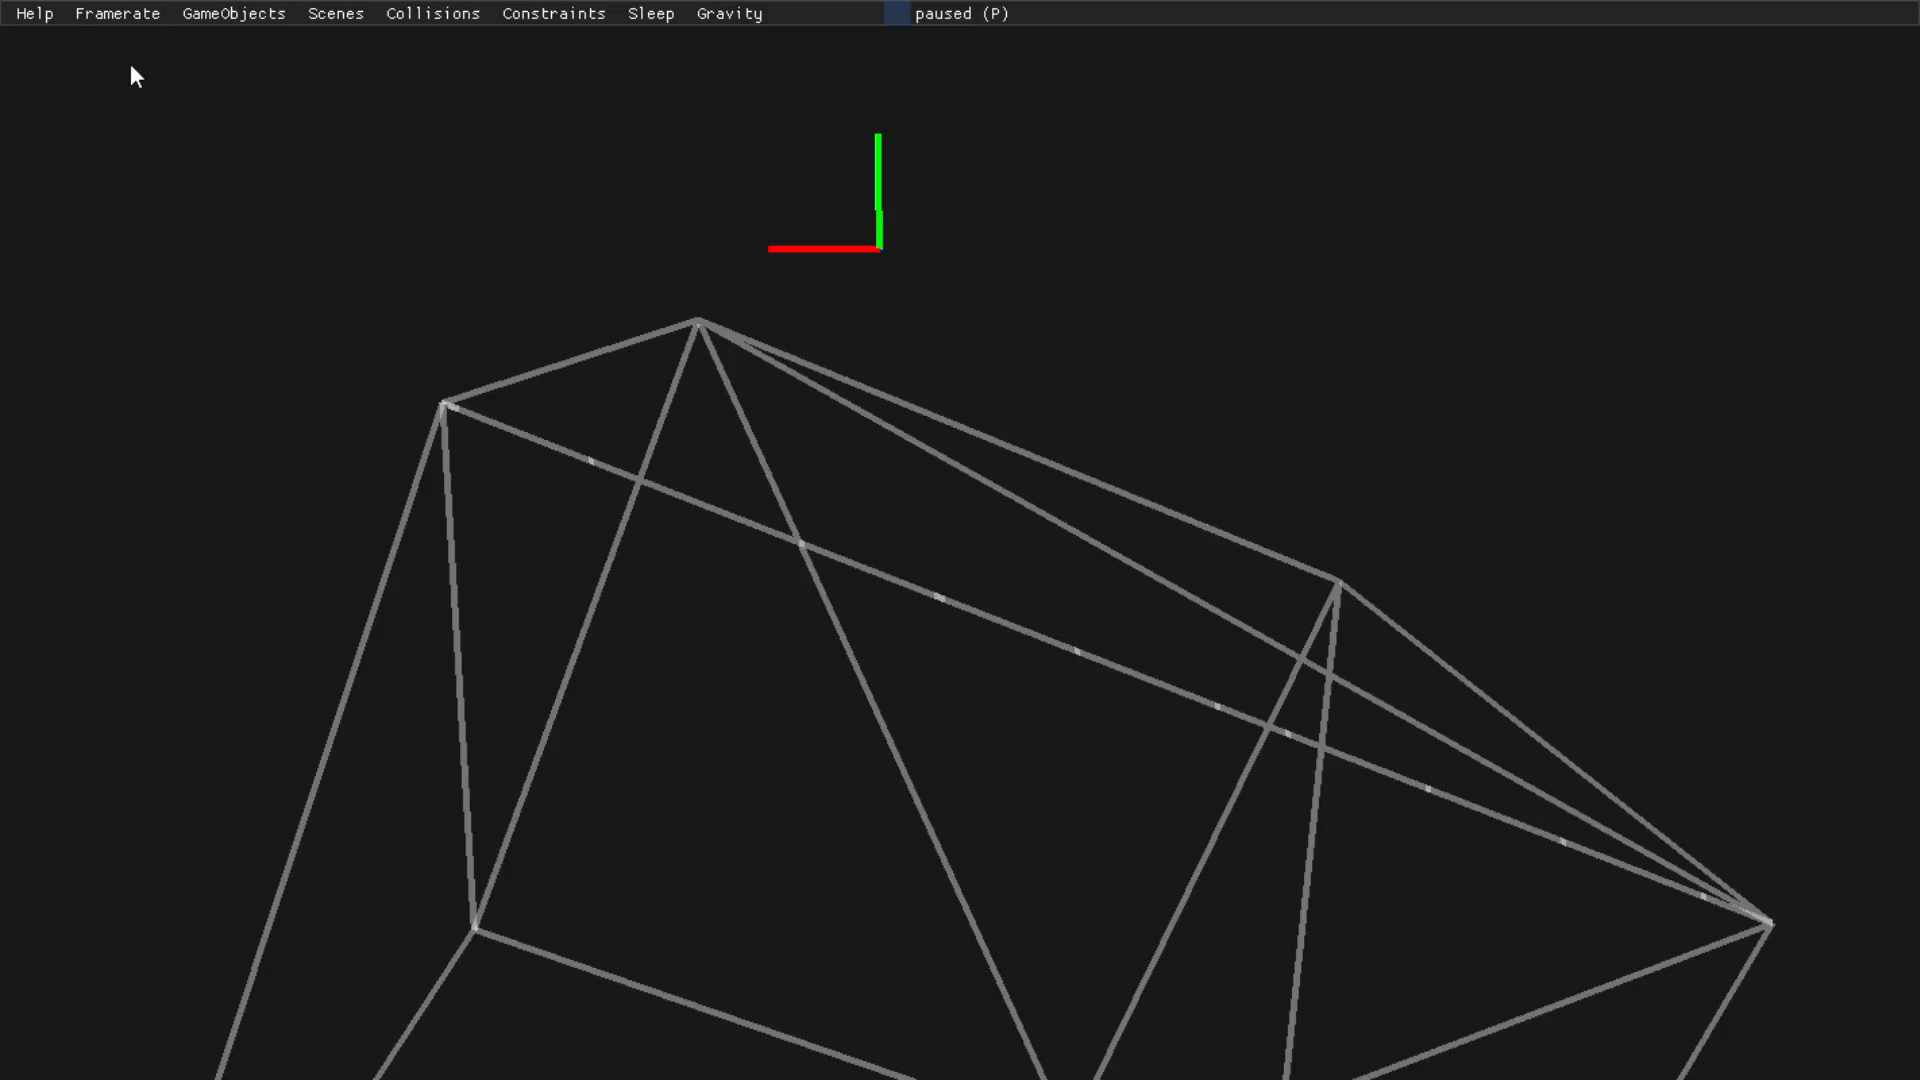Expand the Scenes menu
The width and height of the screenshot is (1920, 1080).
click(x=336, y=13)
